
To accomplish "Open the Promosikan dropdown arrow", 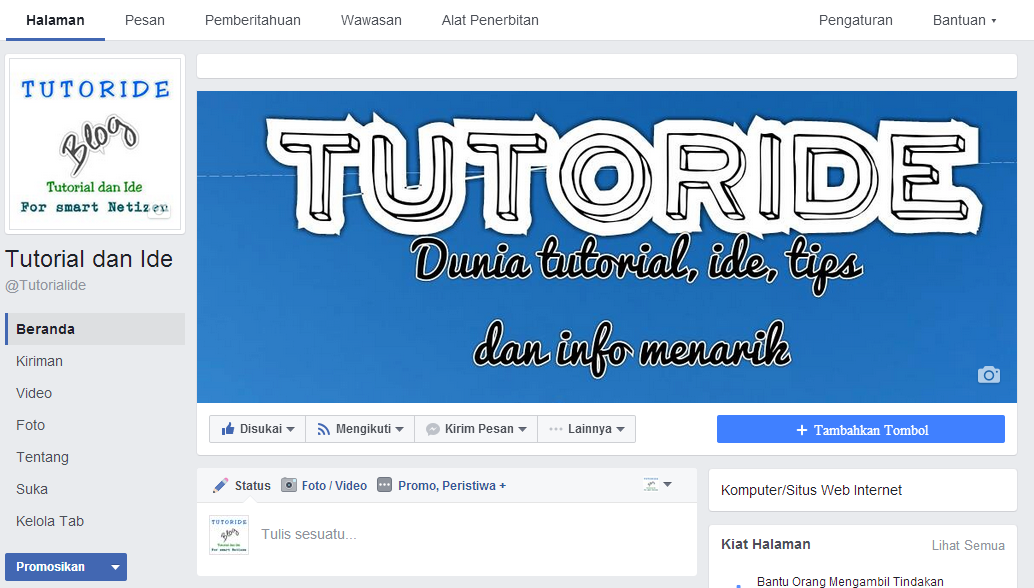I will [x=114, y=566].
